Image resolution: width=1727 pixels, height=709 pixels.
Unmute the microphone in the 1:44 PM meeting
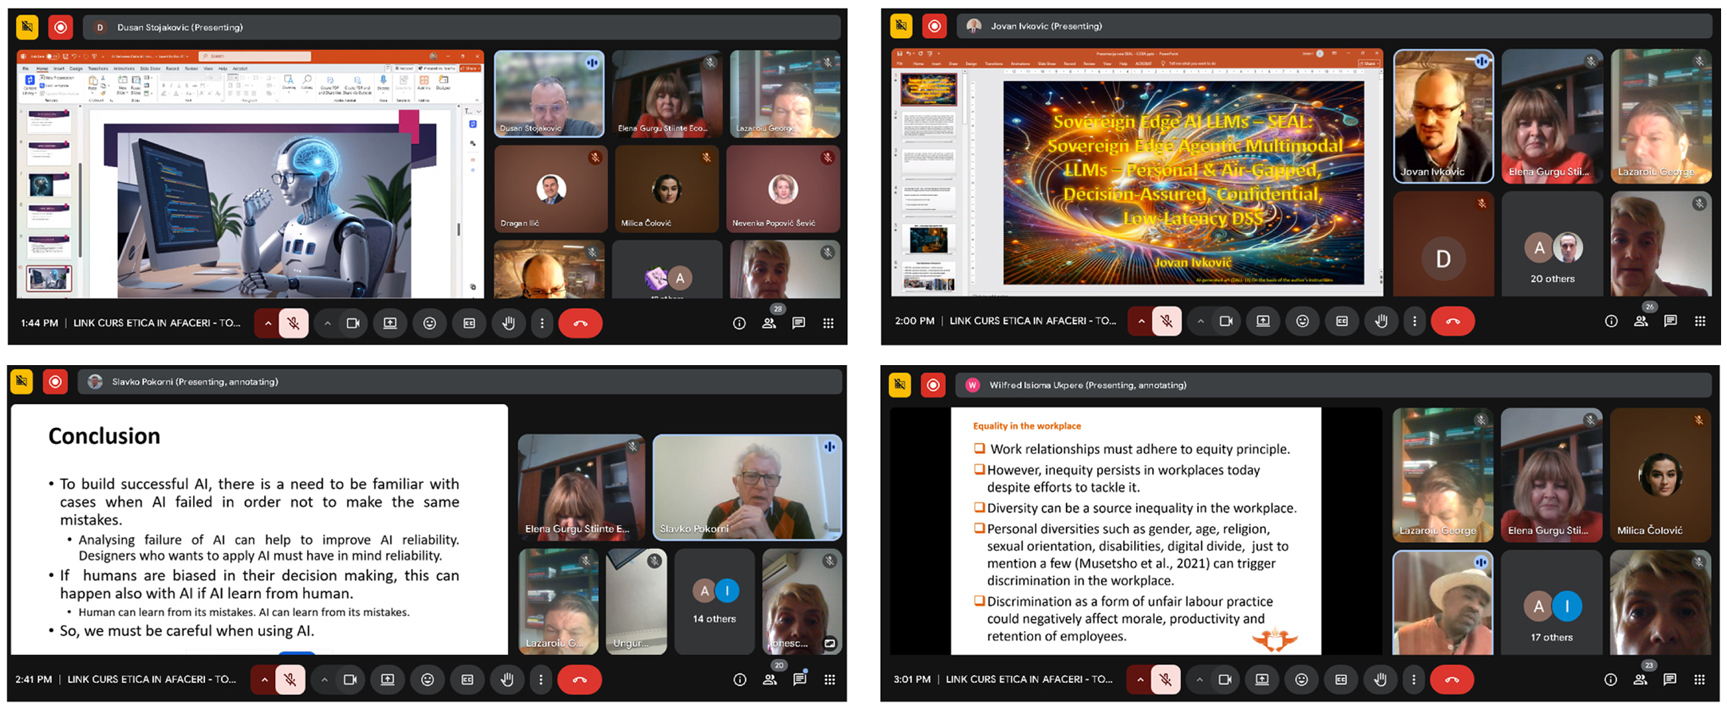point(293,323)
